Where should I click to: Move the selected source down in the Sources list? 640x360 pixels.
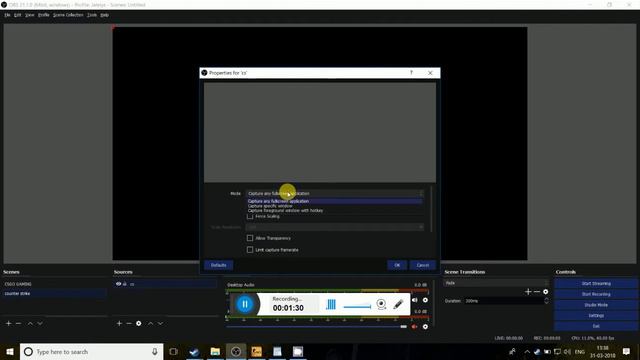[x=160, y=323]
